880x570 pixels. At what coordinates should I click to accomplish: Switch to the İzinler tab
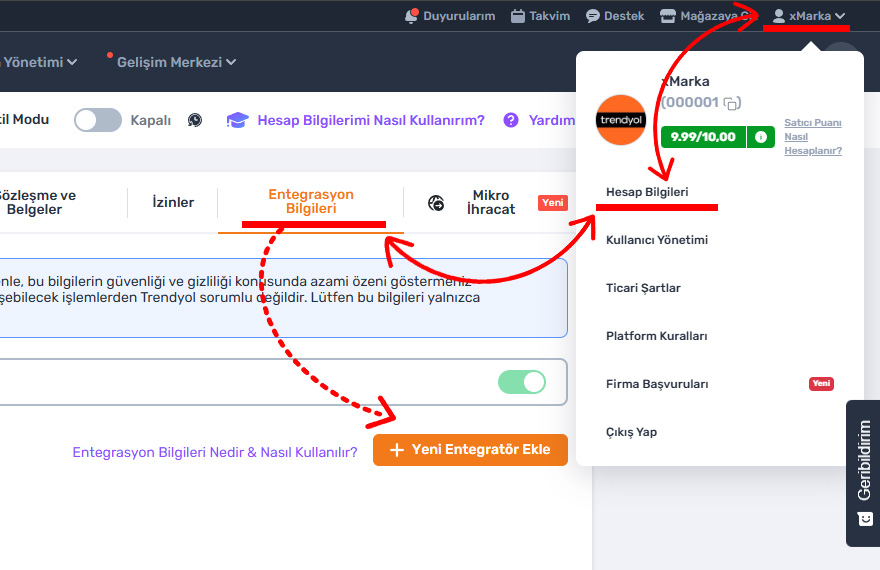173,203
